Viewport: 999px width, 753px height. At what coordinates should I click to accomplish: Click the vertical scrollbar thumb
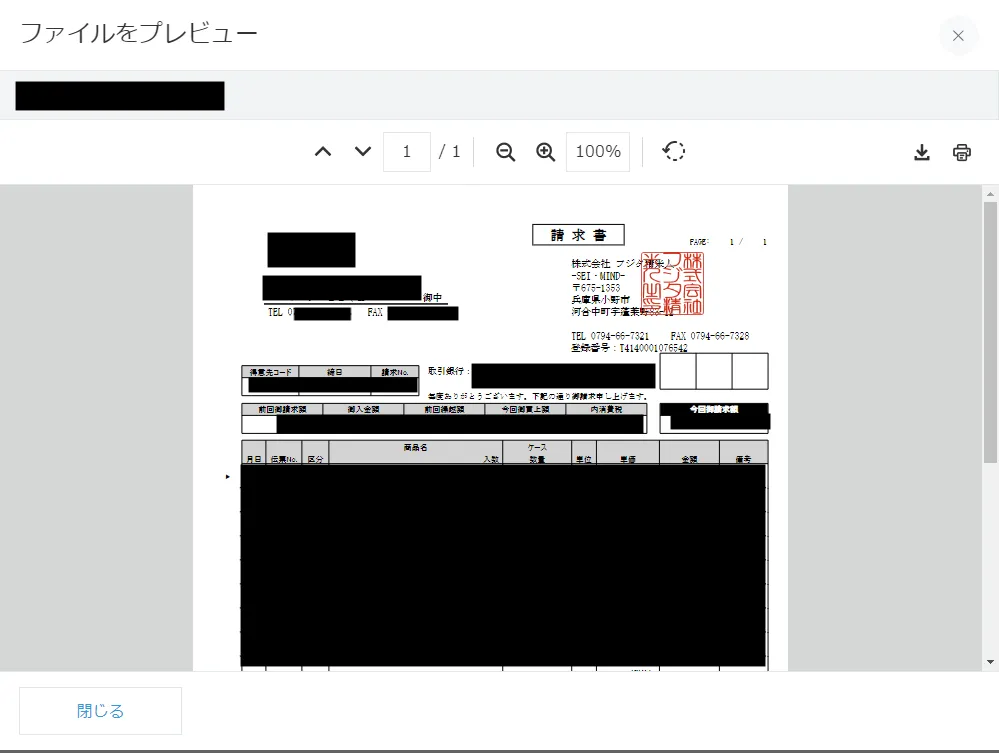[990, 330]
